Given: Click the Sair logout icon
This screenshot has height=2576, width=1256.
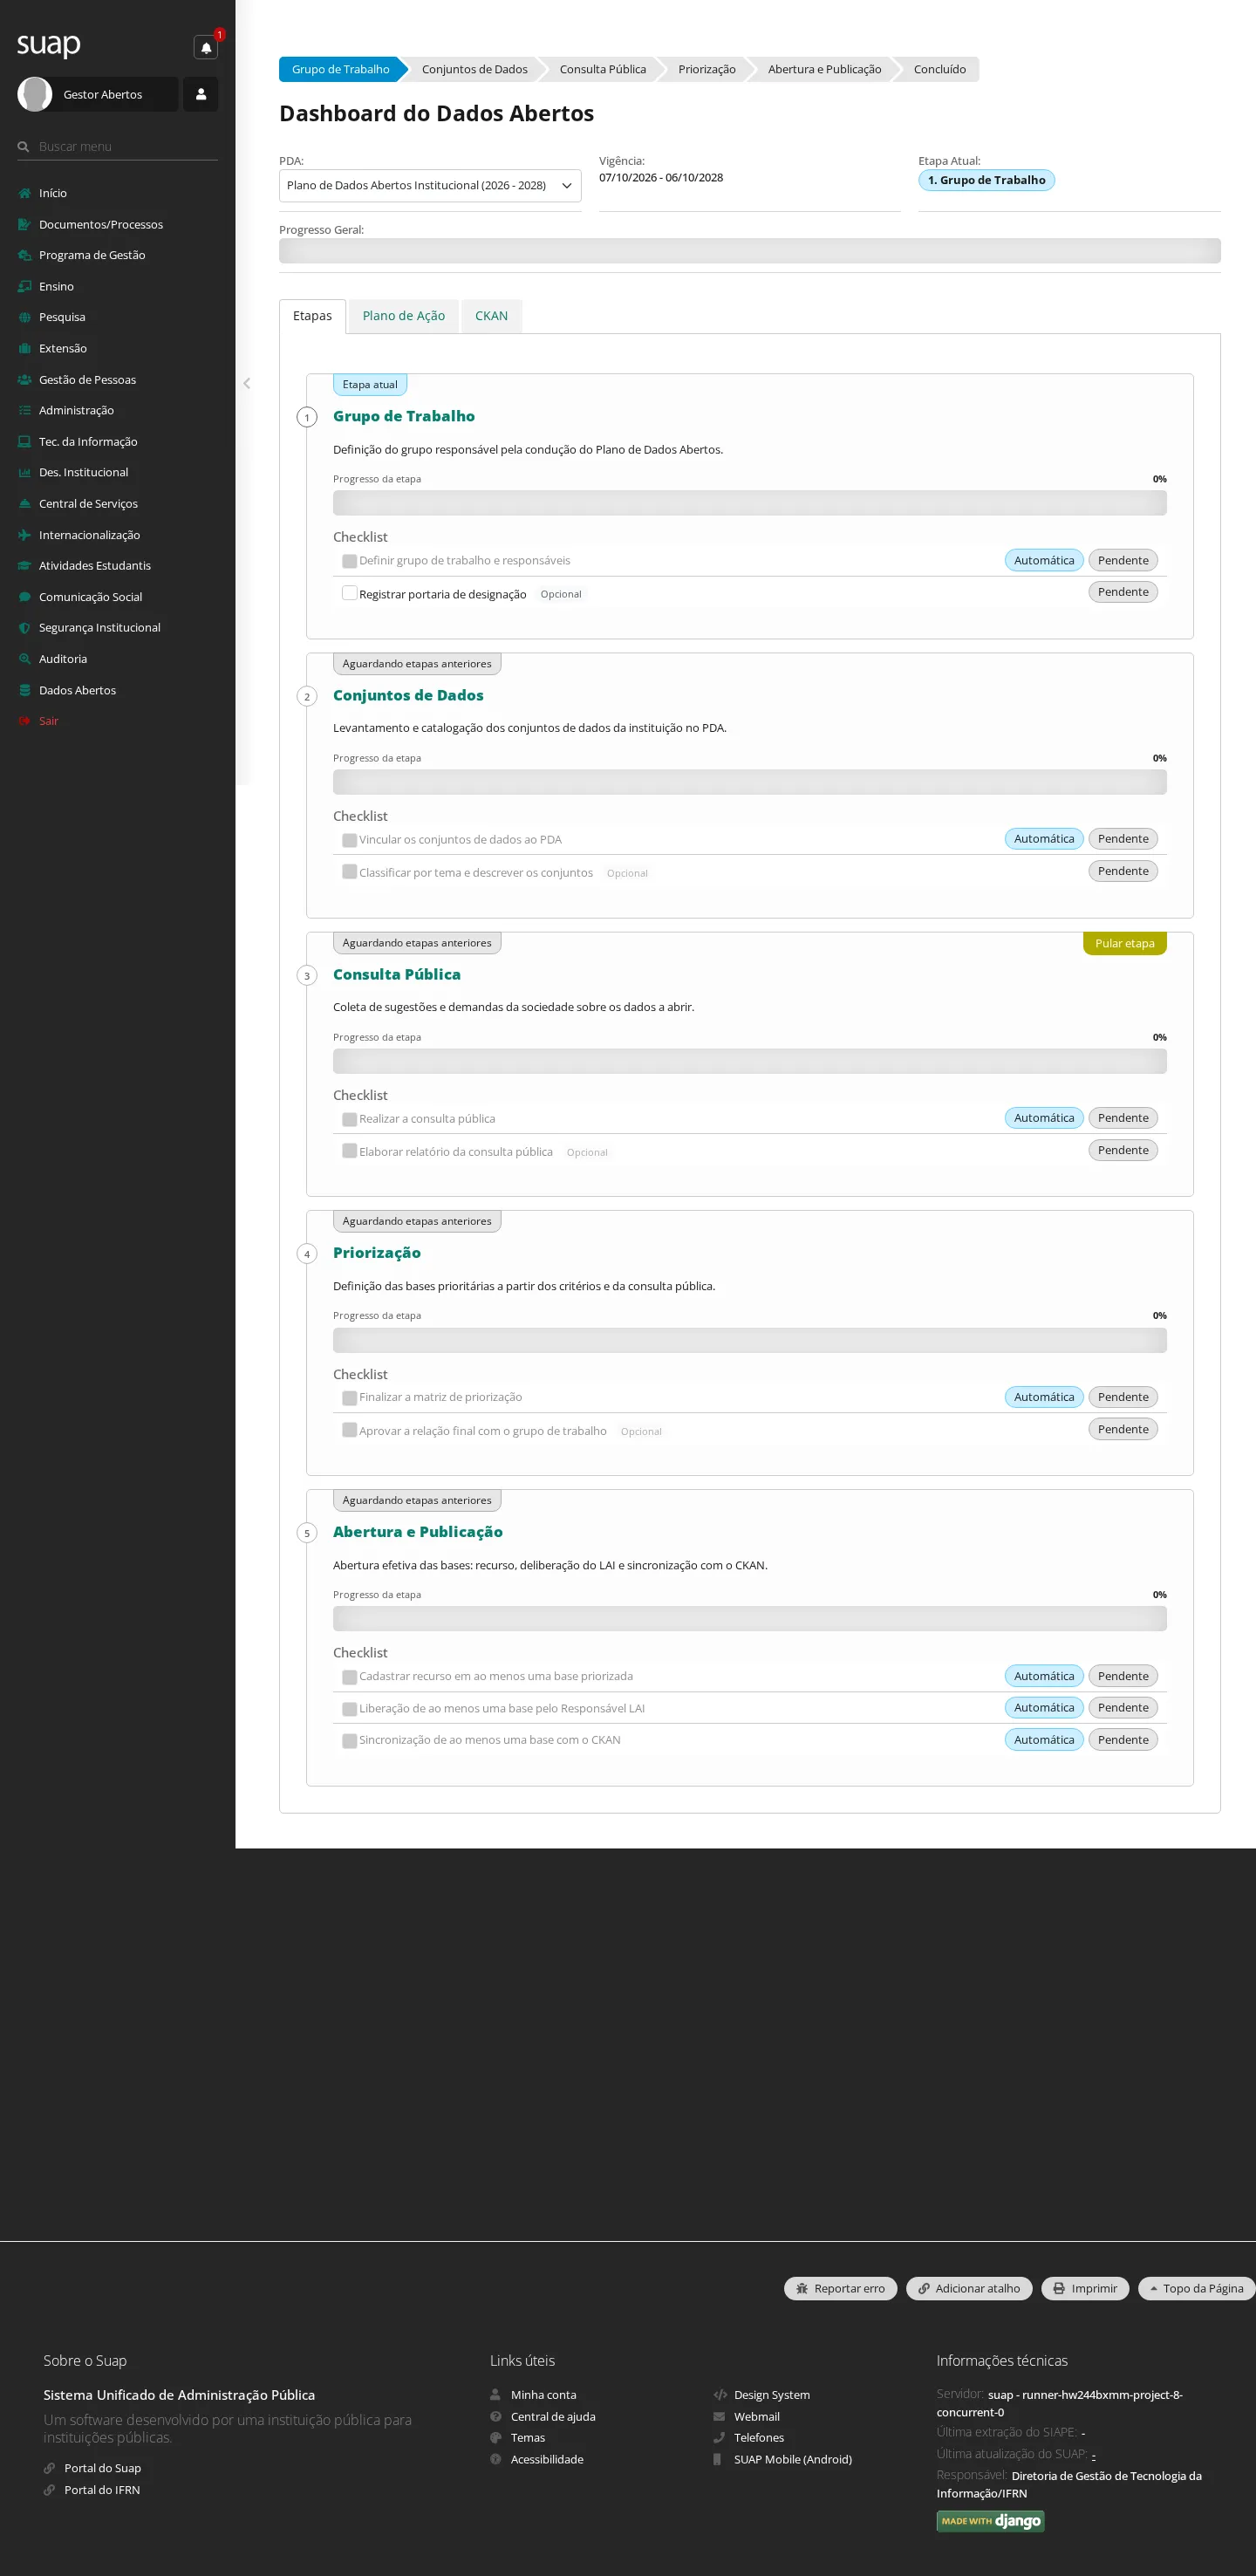Looking at the screenshot, I should tap(24, 721).
